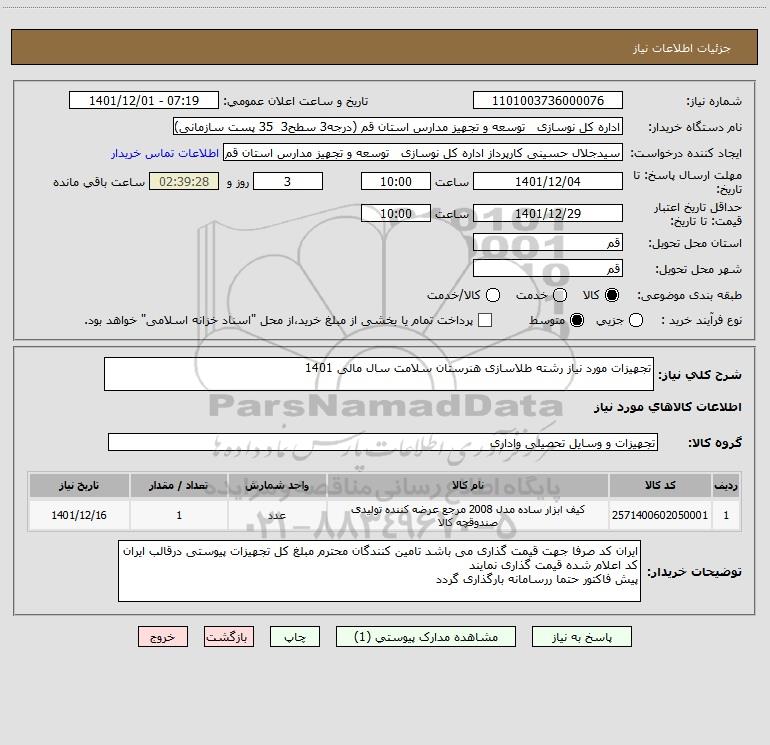Click the response deadline hour 10:00 field
770x745 pixels.
[x=396, y=181]
